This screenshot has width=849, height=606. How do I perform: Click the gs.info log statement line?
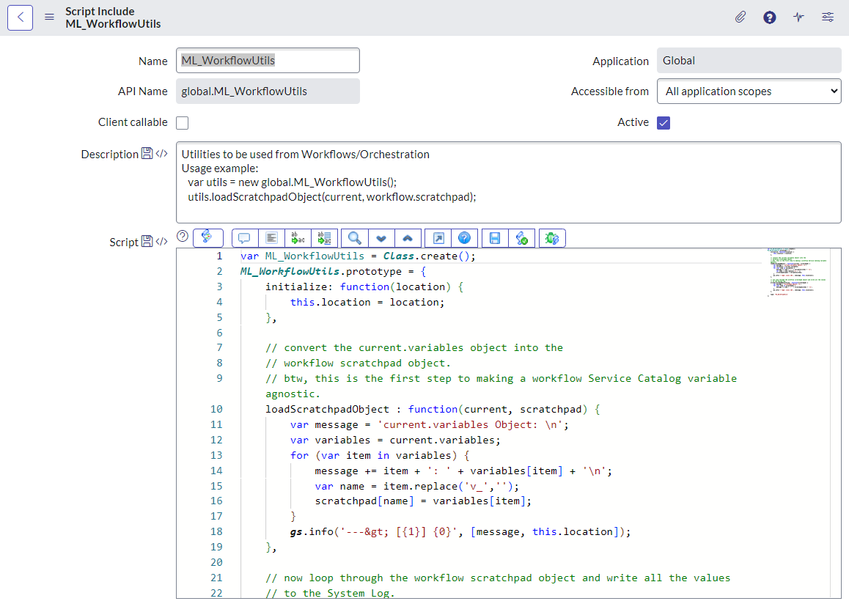460,532
